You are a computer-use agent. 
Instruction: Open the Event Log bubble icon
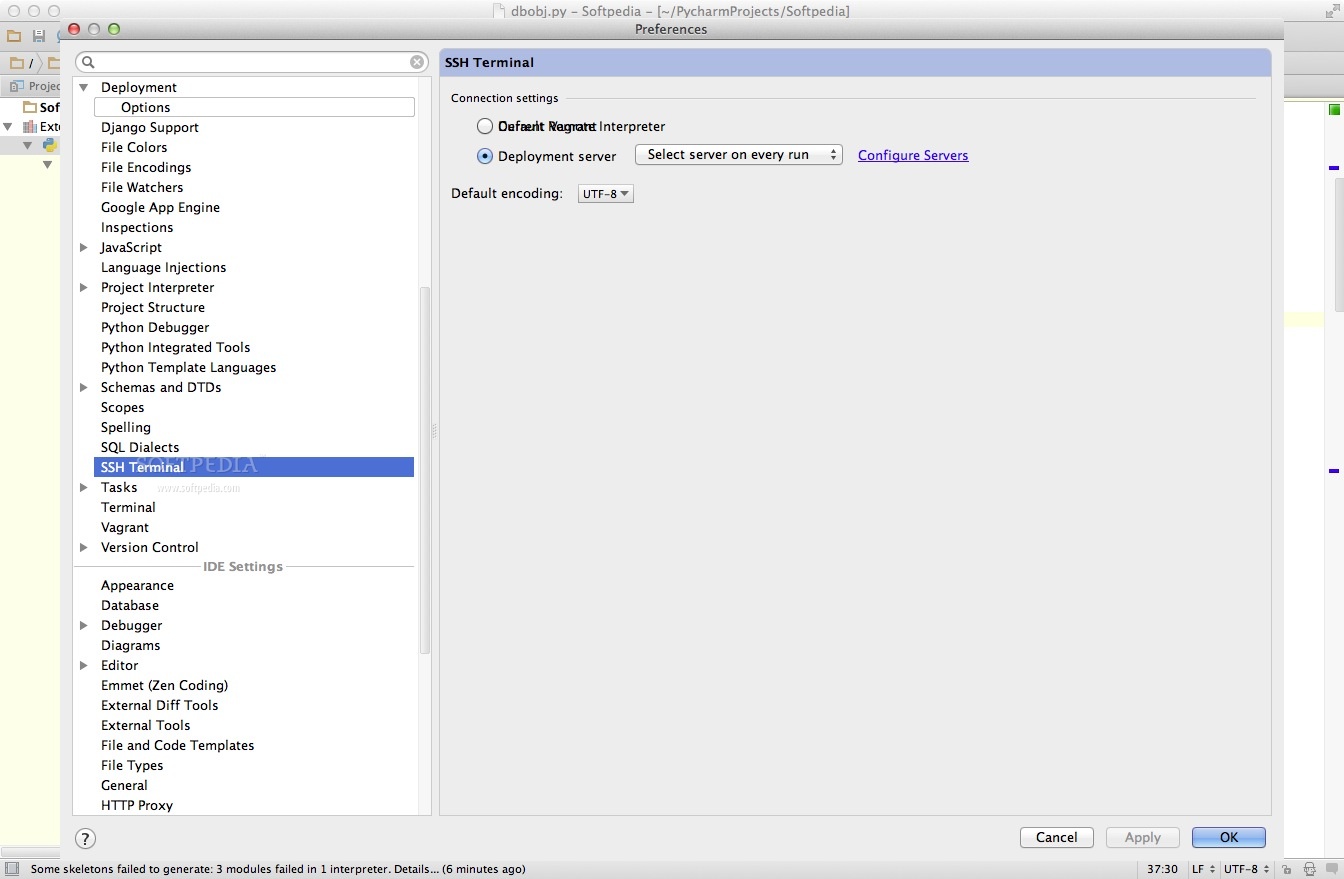1331,869
